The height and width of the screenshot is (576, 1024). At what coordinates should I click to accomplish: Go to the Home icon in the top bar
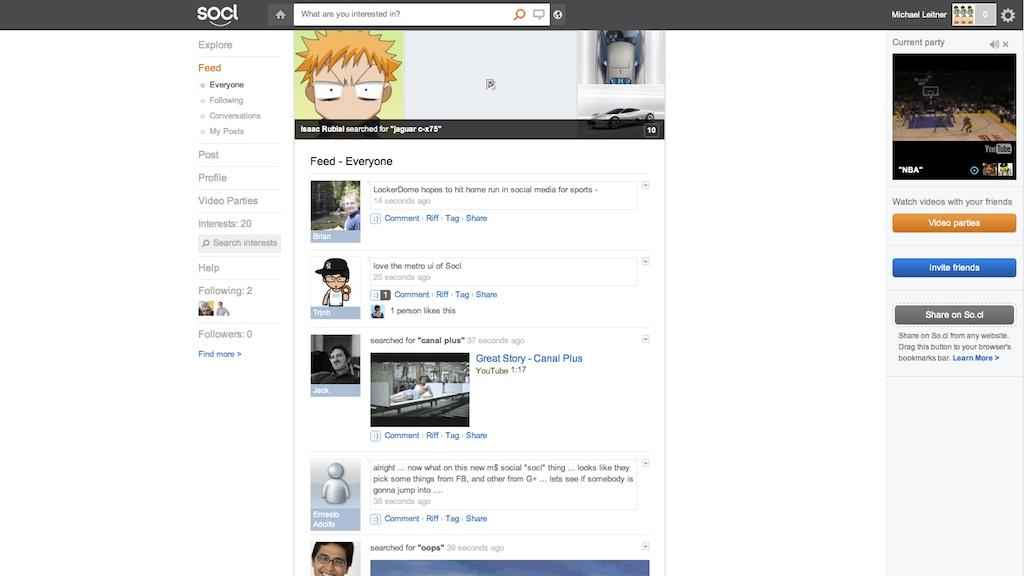click(x=280, y=14)
